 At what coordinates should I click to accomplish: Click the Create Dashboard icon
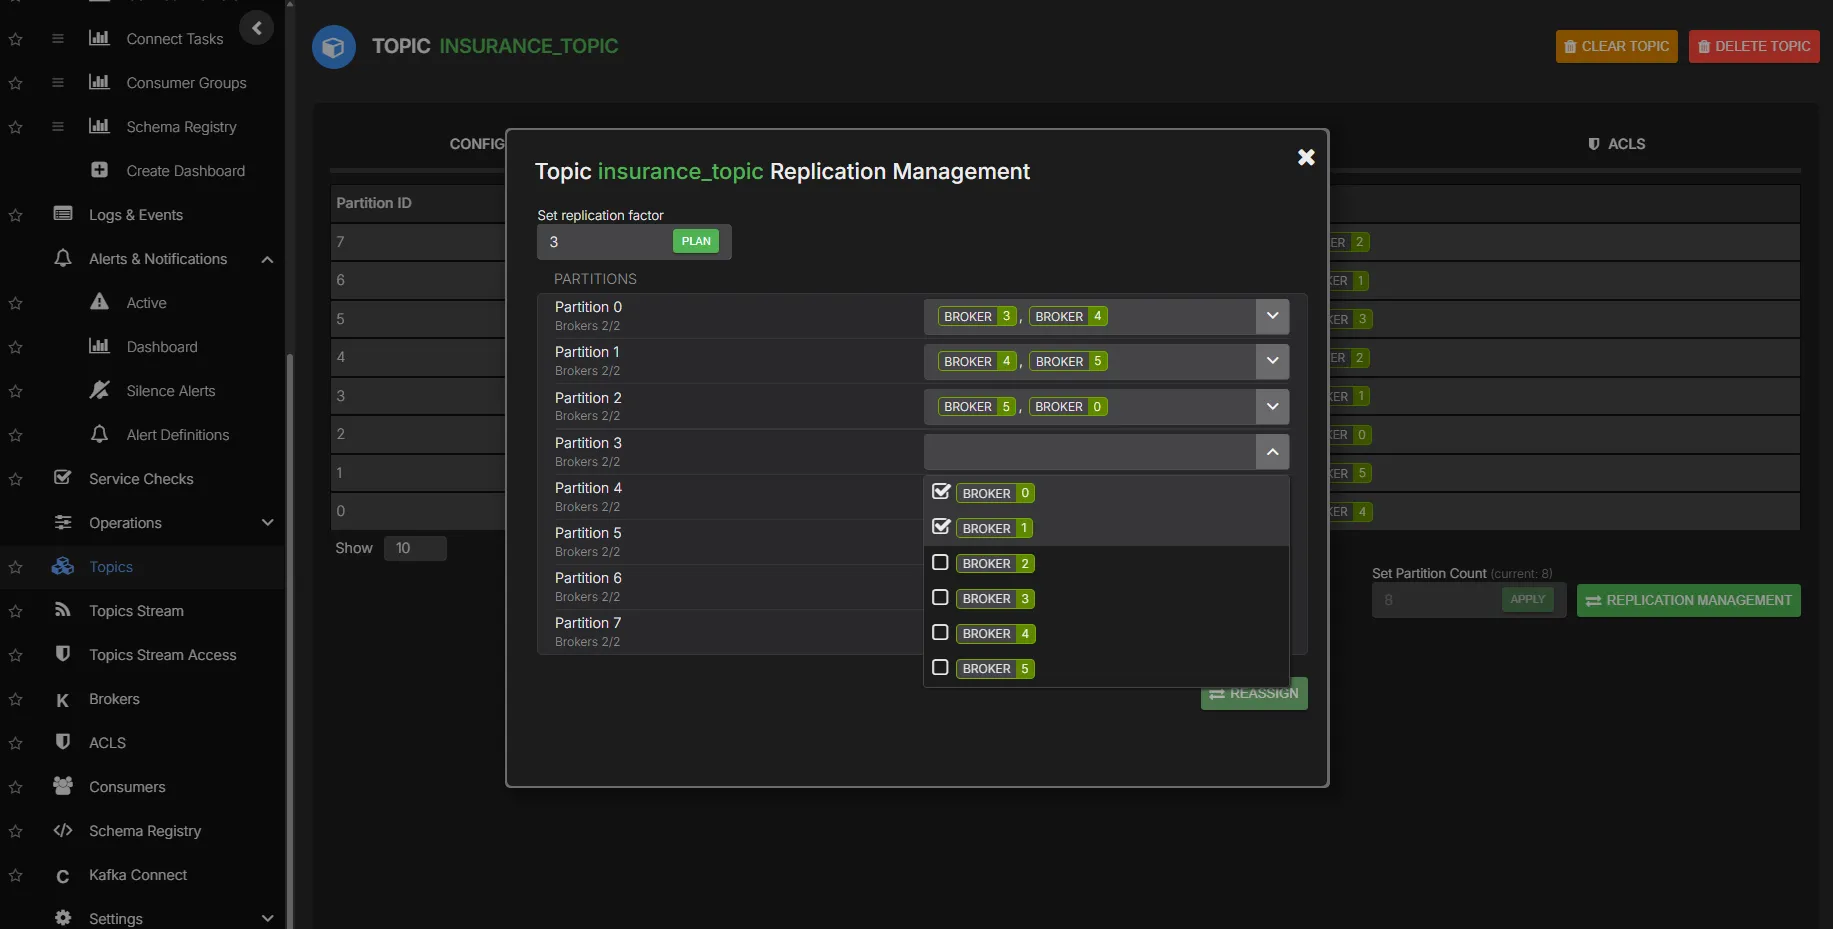click(x=100, y=169)
